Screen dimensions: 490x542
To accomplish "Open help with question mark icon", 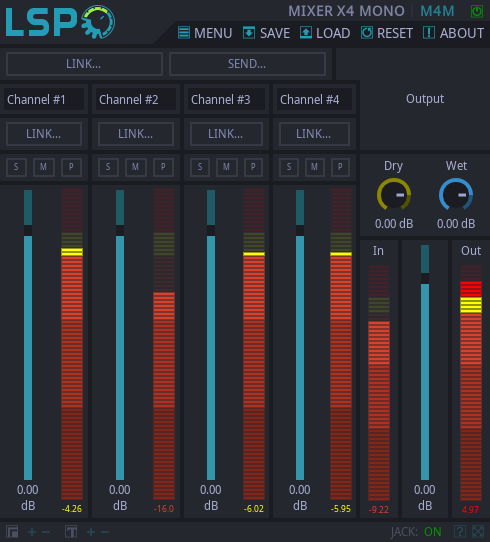I will (460, 532).
